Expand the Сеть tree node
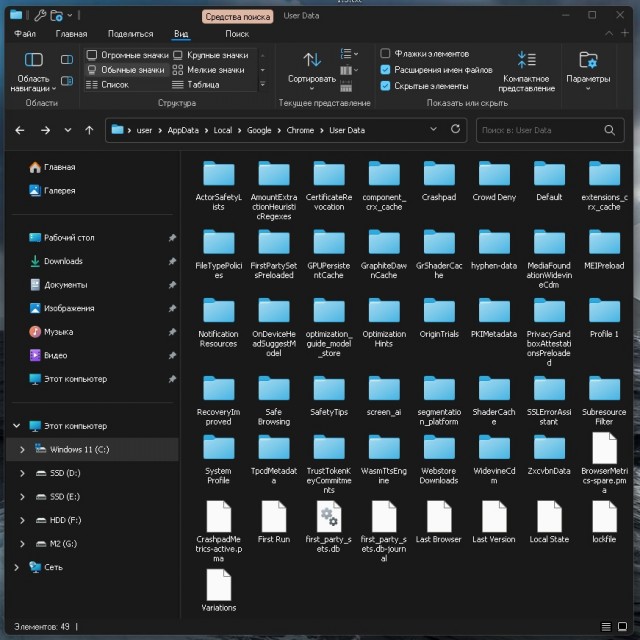The height and width of the screenshot is (640, 640). [x=15, y=567]
